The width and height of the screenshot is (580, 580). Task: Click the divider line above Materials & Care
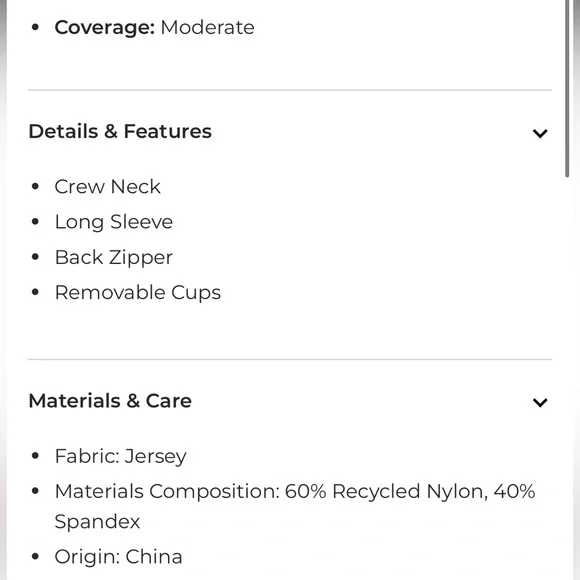(x=290, y=359)
